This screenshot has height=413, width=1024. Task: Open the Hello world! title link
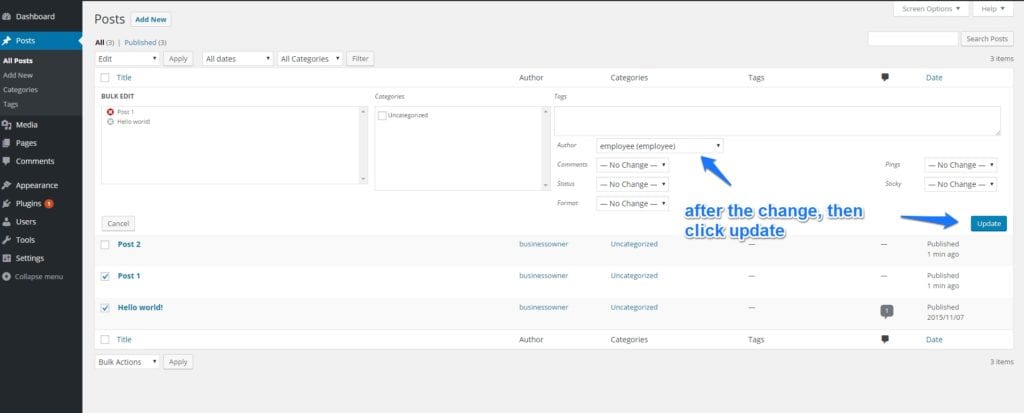tap(140, 307)
